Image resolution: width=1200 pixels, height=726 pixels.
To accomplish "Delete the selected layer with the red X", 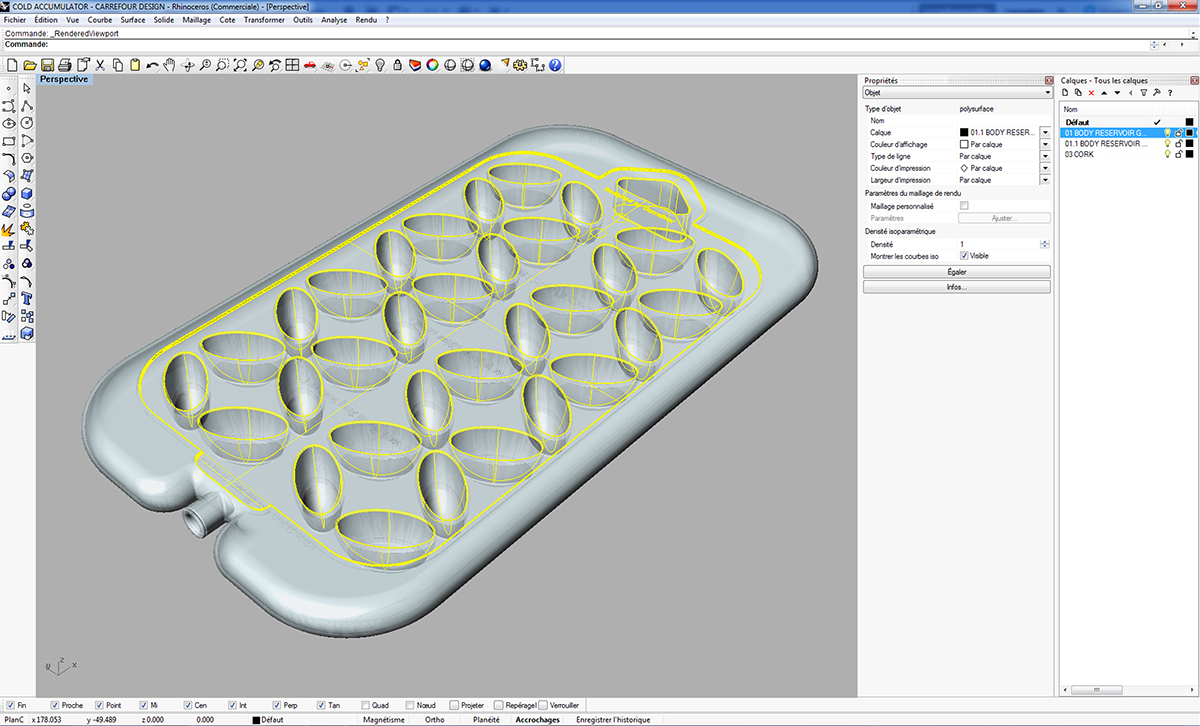I will 1091,92.
